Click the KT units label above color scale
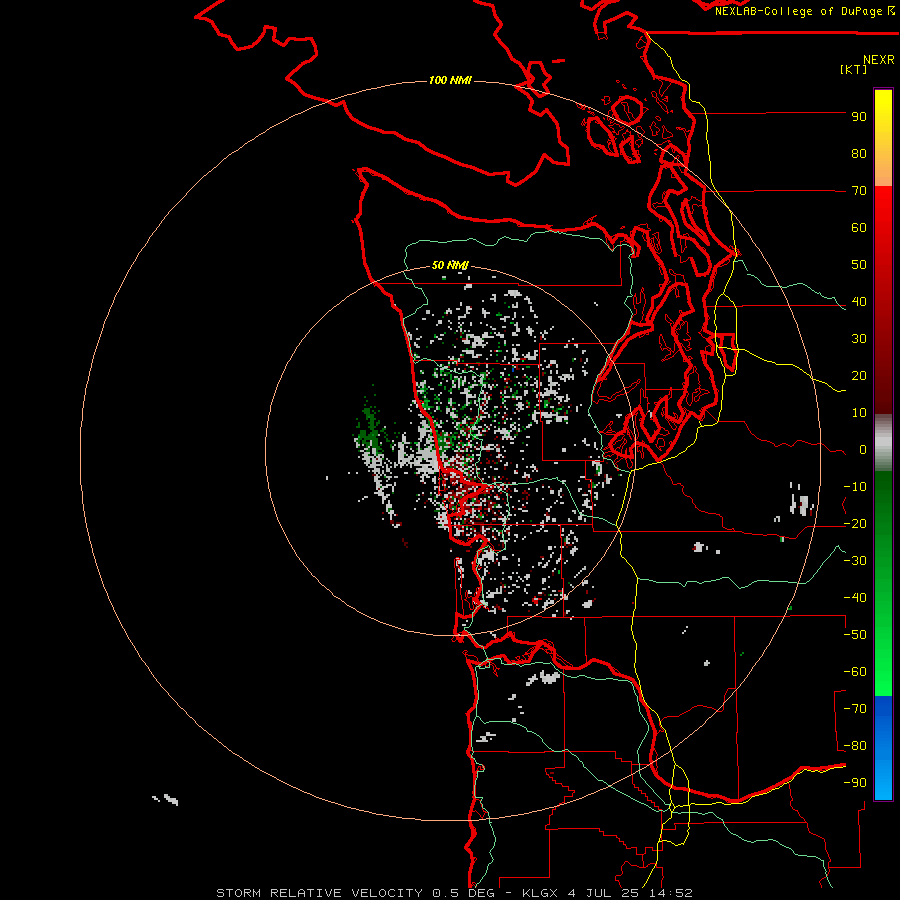The image size is (900, 900). 854,70
